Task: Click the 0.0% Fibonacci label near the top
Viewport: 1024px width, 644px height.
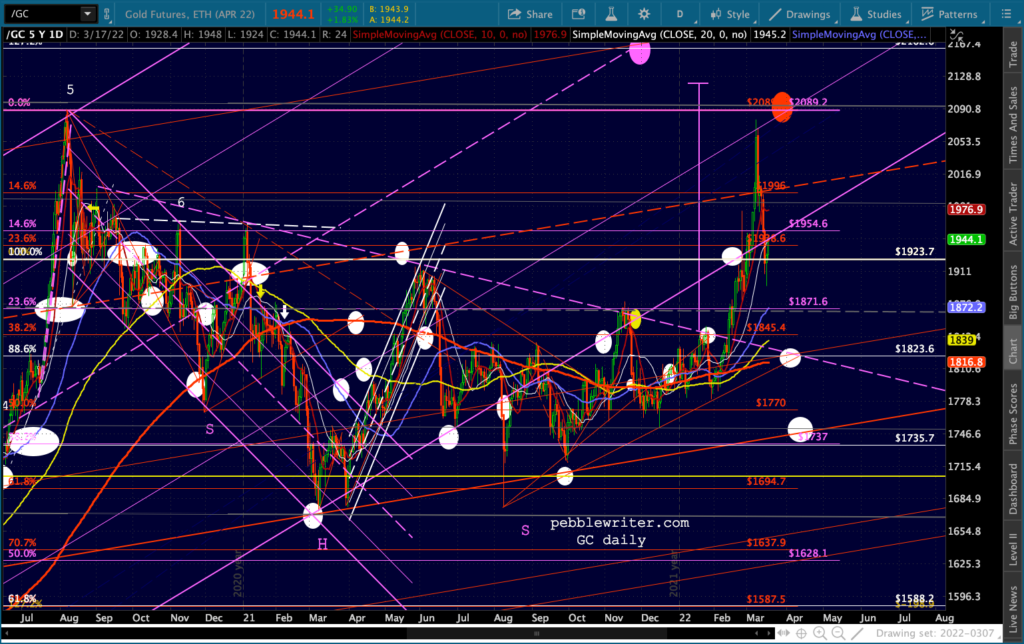Action: click(19, 103)
